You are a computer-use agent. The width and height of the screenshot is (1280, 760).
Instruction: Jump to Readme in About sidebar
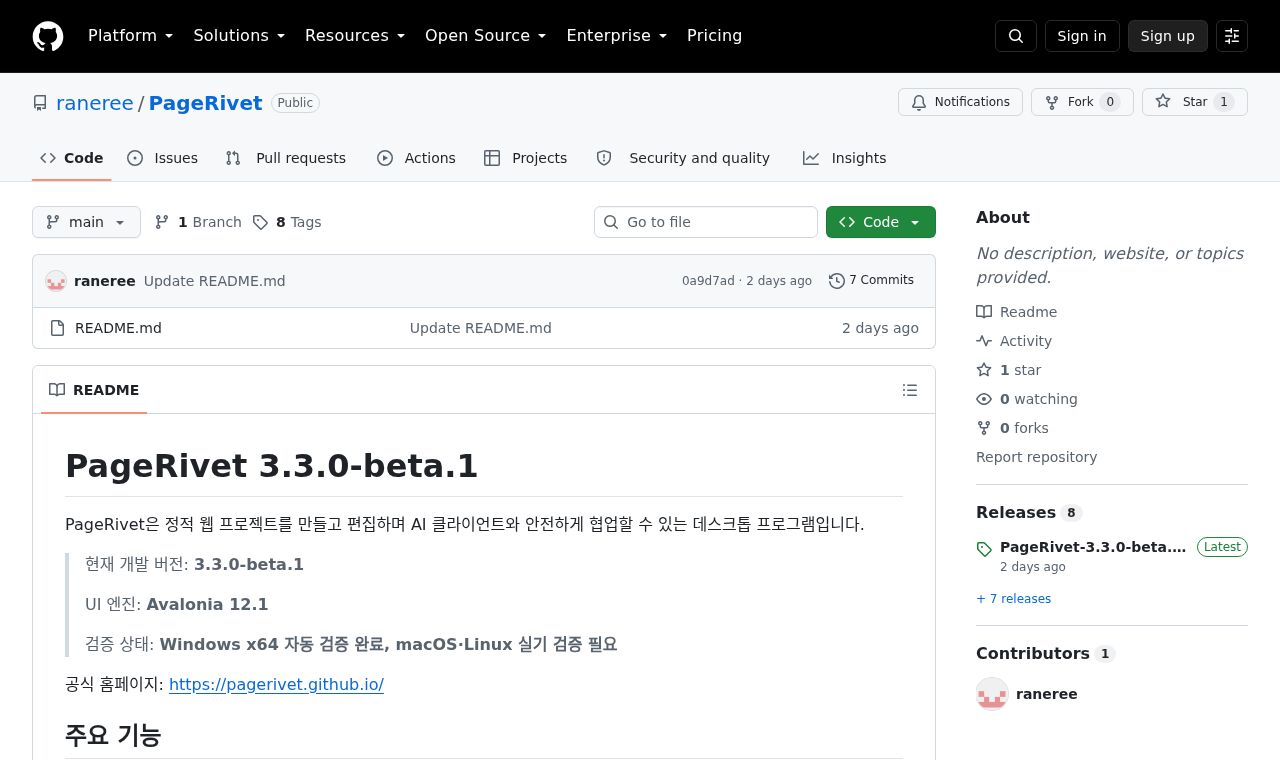tap(1017, 312)
